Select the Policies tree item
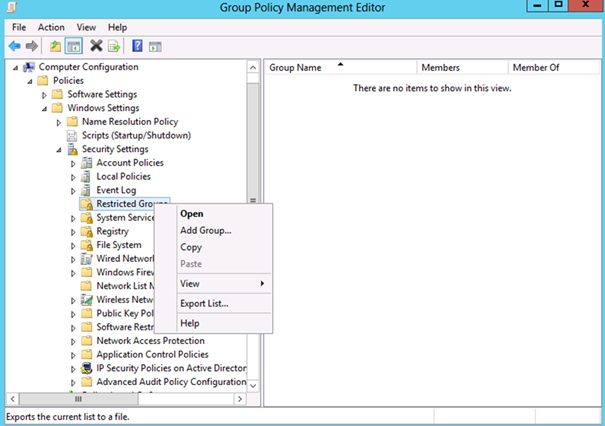The height and width of the screenshot is (426, 605). 68,81
